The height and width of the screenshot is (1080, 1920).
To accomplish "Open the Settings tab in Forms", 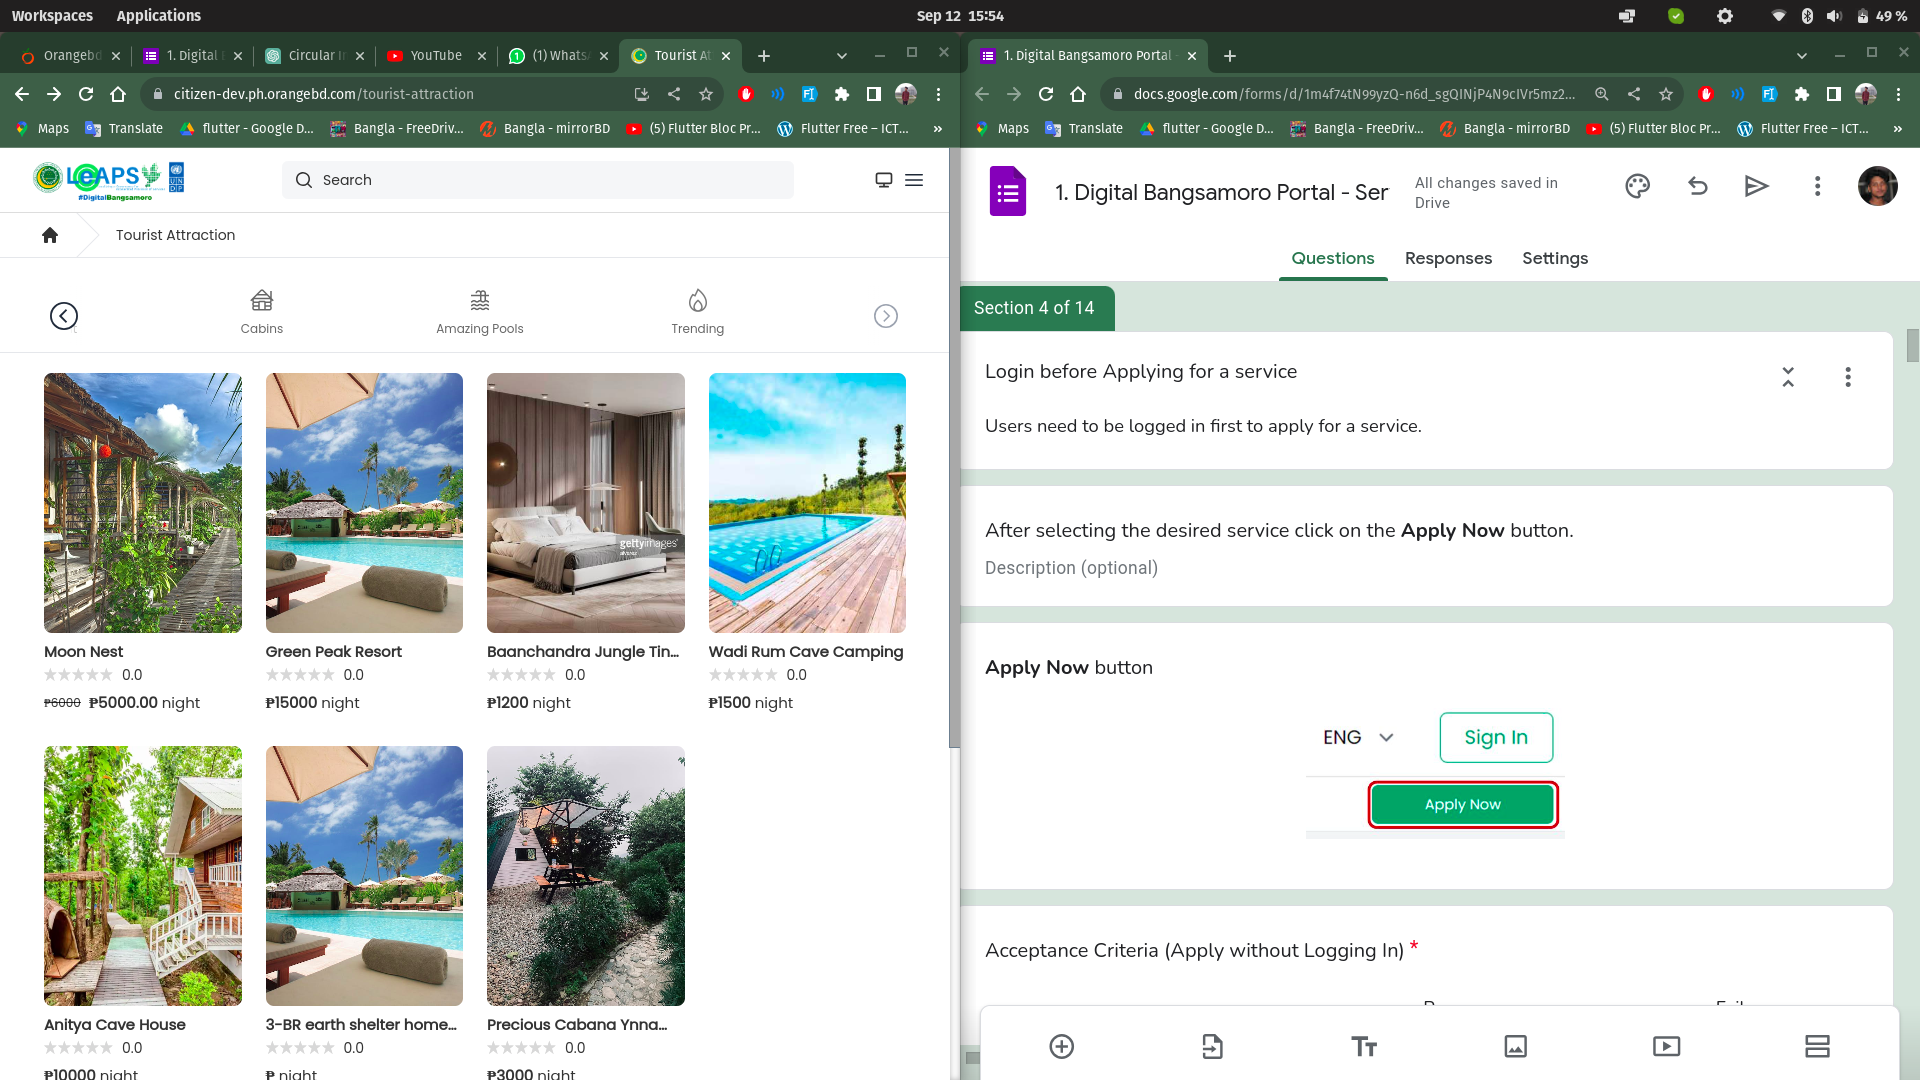I will click(x=1555, y=258).
